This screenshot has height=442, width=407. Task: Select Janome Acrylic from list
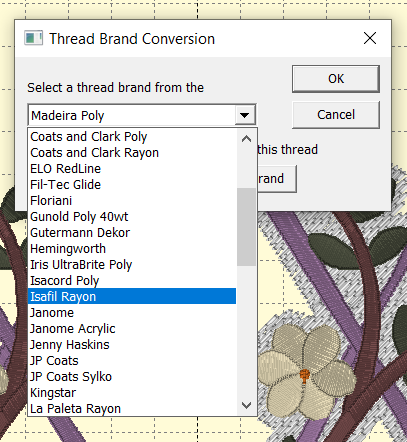point(132,329)
